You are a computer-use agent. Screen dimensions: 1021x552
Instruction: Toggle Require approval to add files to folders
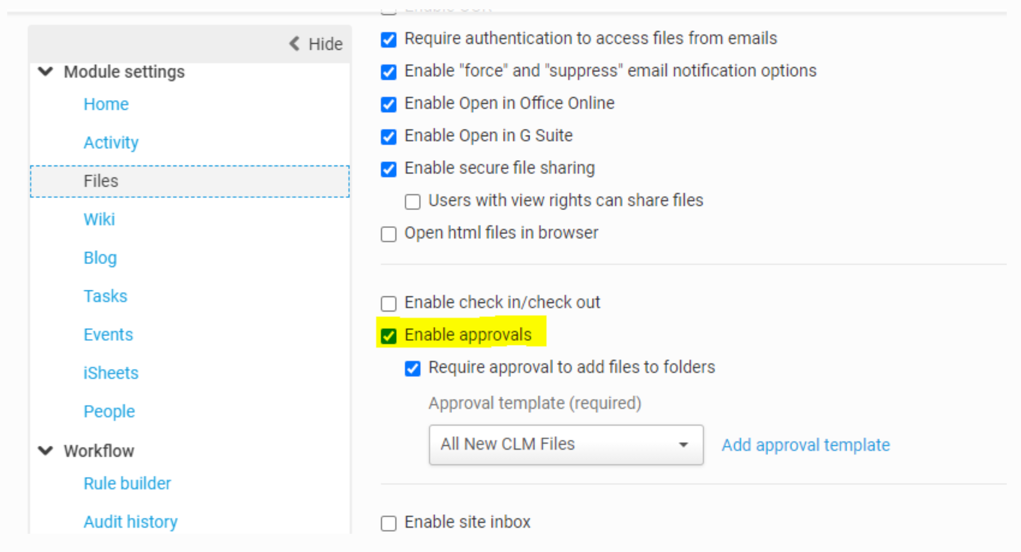(413, 368)
